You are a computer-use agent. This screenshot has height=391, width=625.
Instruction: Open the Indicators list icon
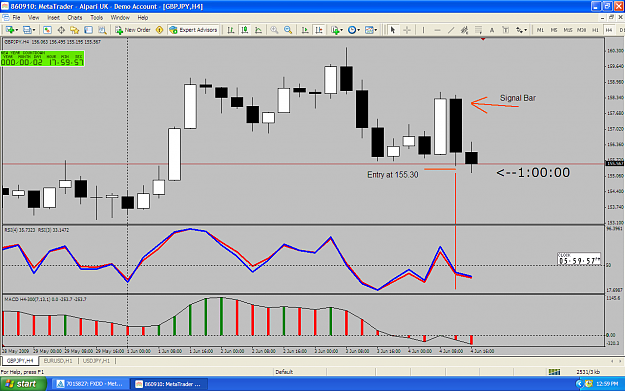click(x=334, y=30)
